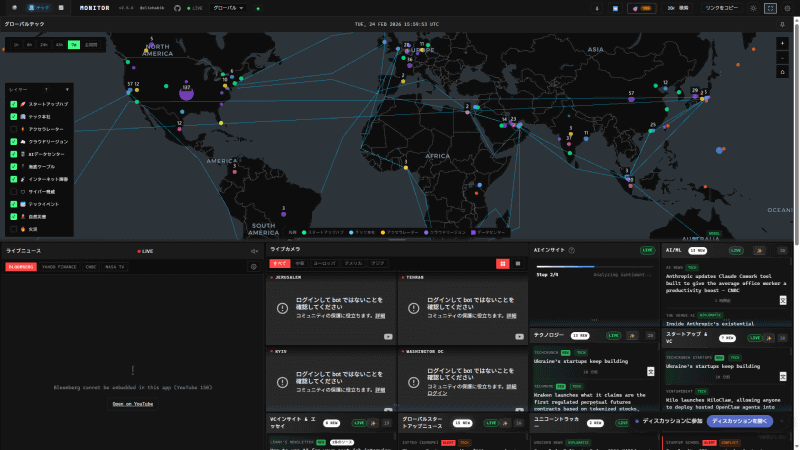The image size is (800, 450).
Task: Mute live news speaker icon
Action: (254, 251)
